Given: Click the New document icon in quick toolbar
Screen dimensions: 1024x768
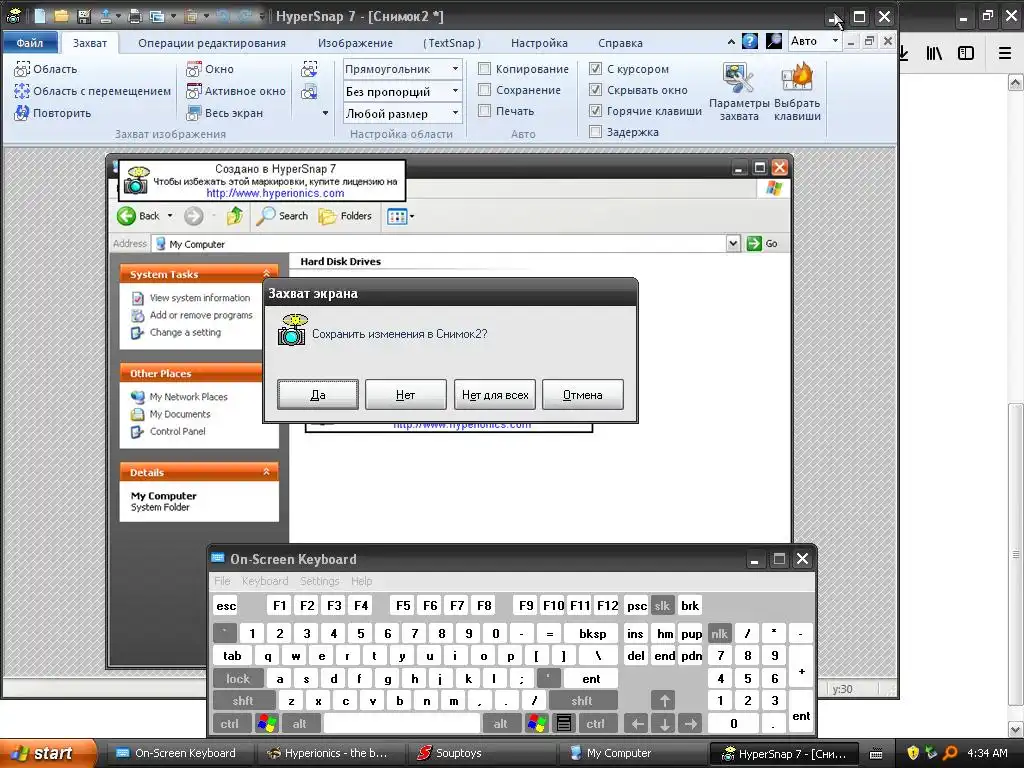Looking at the screenshot, I should (40, 16).
